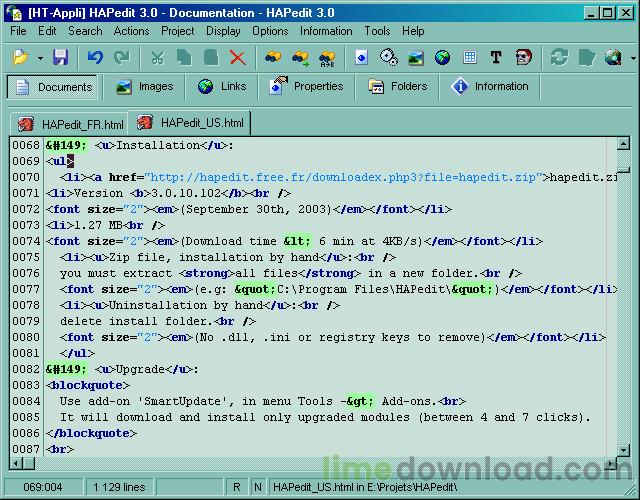640x500 pixels.
Task: Click 'delete install folder' text line 0079
Action: pos(137,321)
